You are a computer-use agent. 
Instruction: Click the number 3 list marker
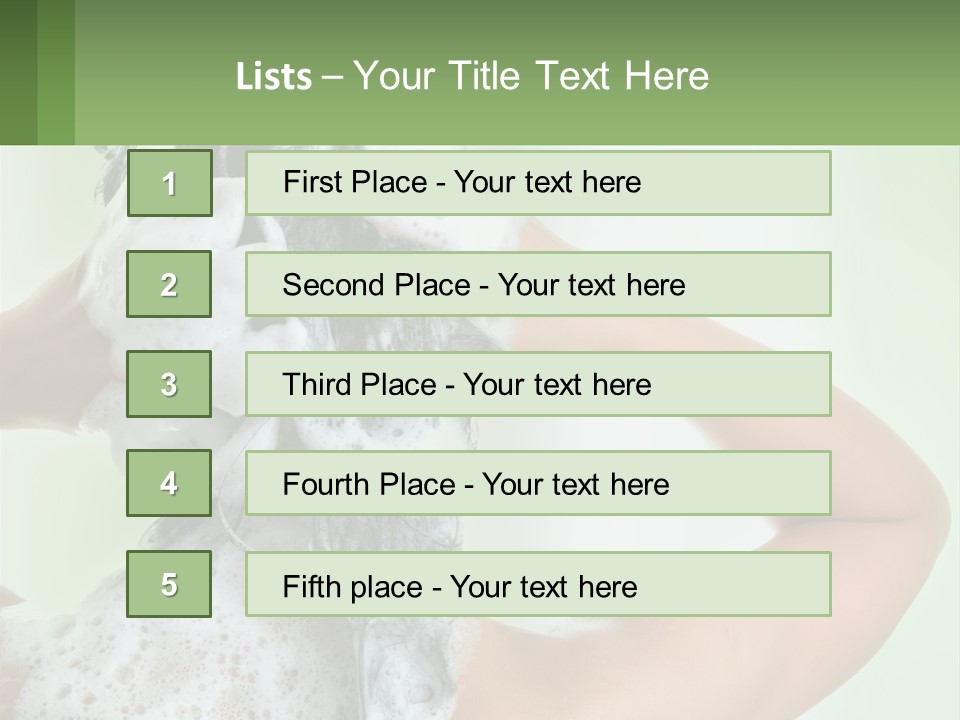point(169,384)
